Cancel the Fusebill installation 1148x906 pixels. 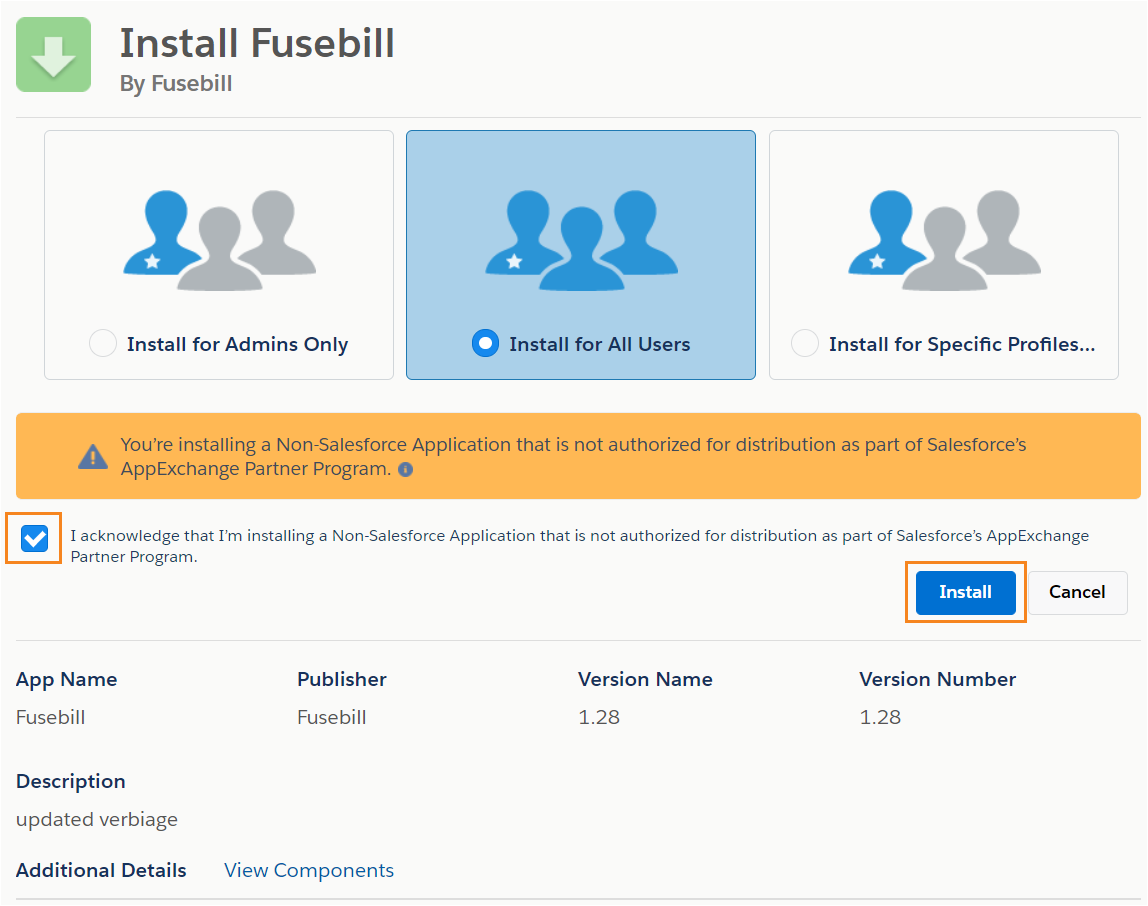(x=1078, y=593)
